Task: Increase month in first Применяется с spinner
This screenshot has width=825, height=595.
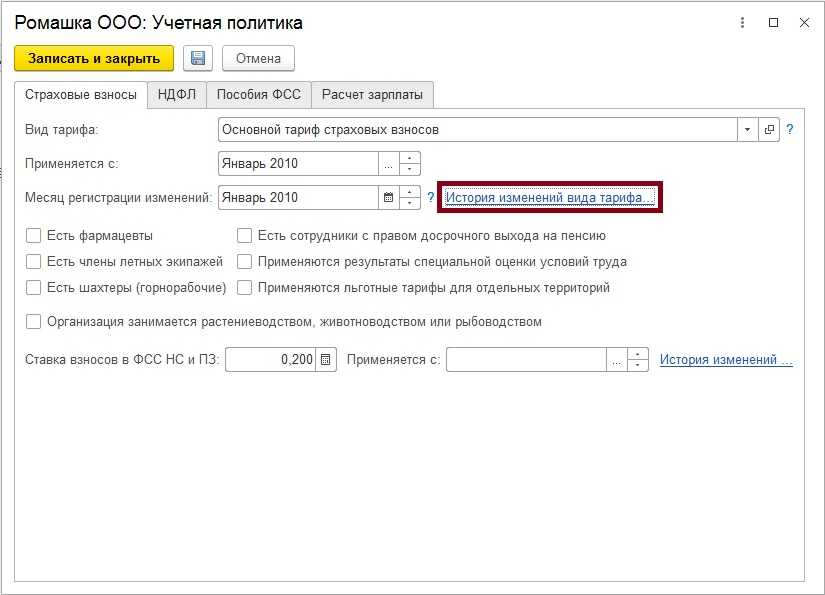Action: [410, 158]
